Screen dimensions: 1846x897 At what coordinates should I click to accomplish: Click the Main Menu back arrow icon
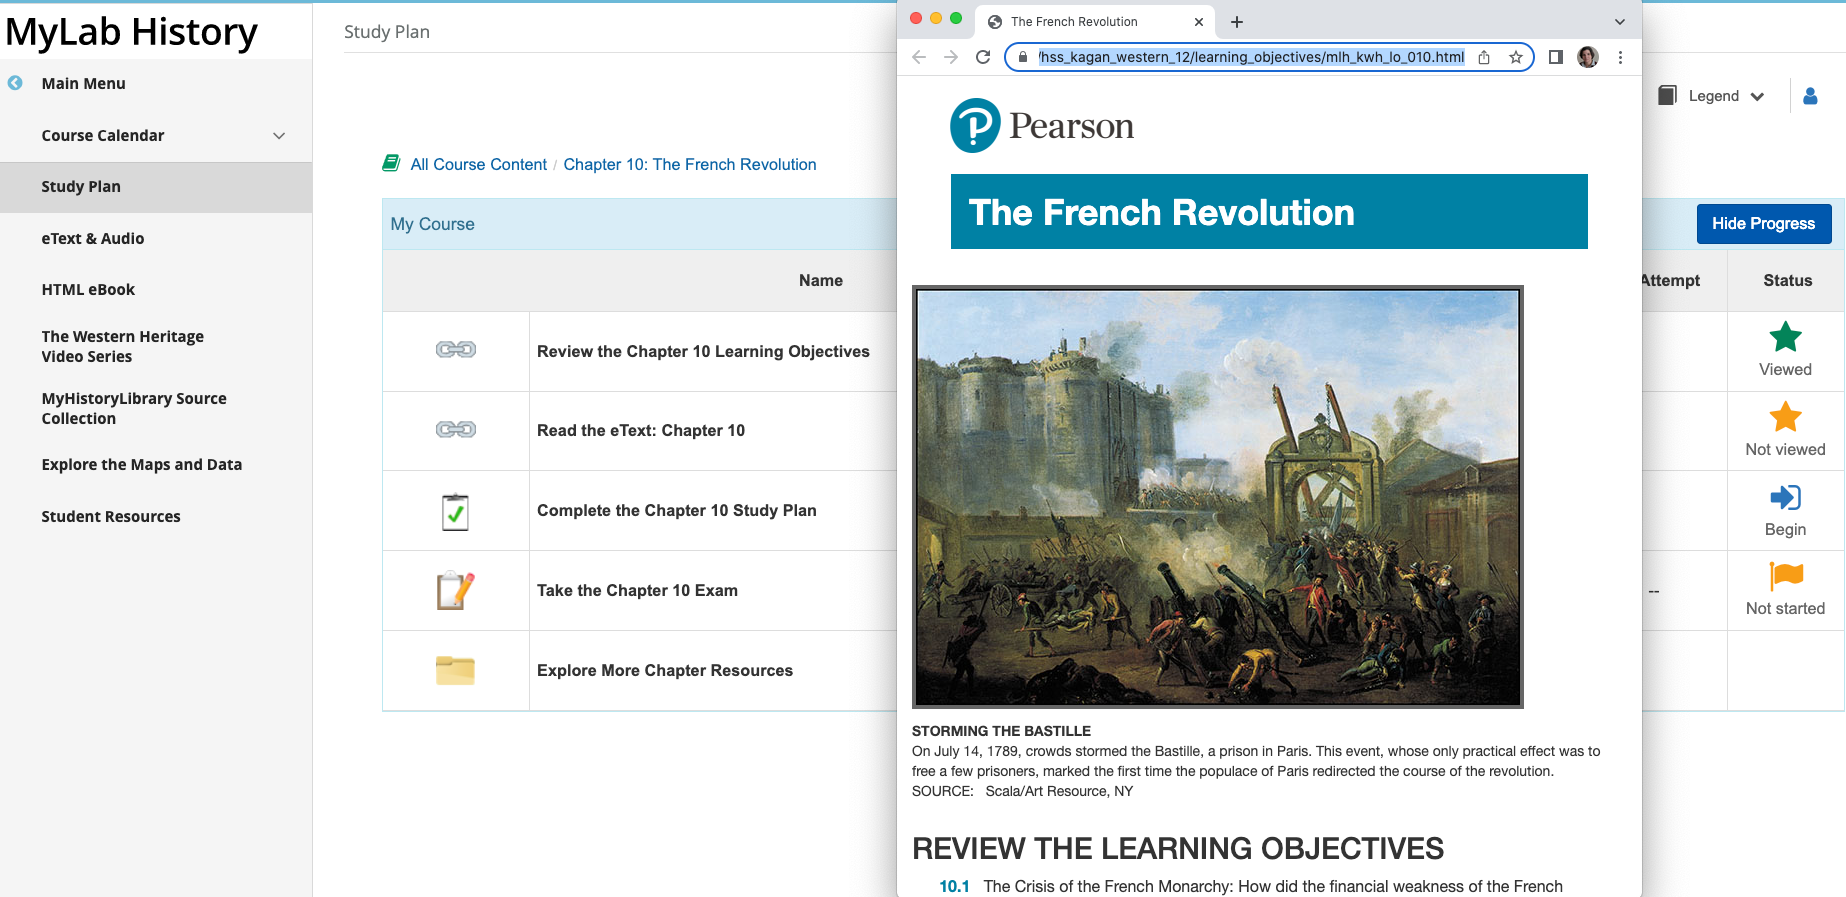click(15, 83)
